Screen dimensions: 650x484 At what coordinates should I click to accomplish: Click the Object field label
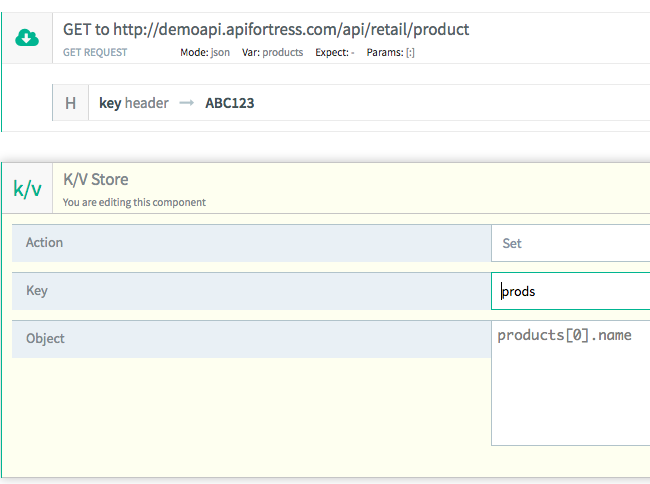(x=45, y=339)
